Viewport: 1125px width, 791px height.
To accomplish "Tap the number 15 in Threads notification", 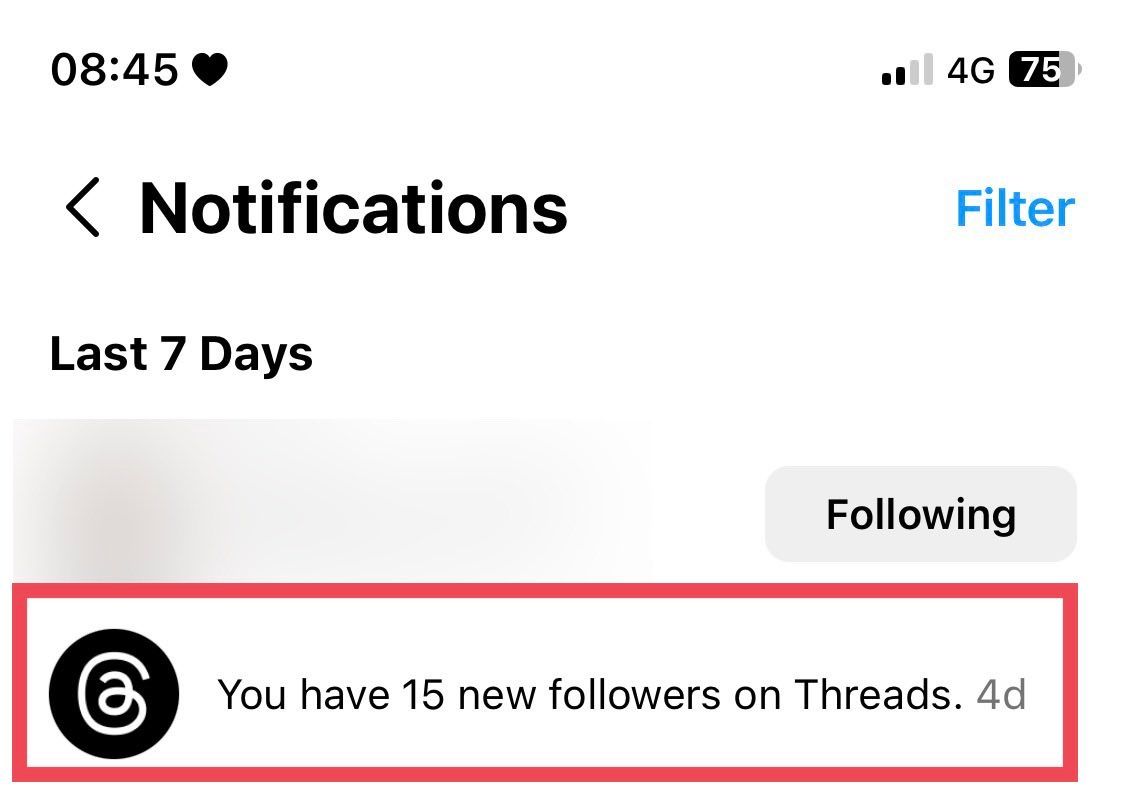I will coord(423,694).
